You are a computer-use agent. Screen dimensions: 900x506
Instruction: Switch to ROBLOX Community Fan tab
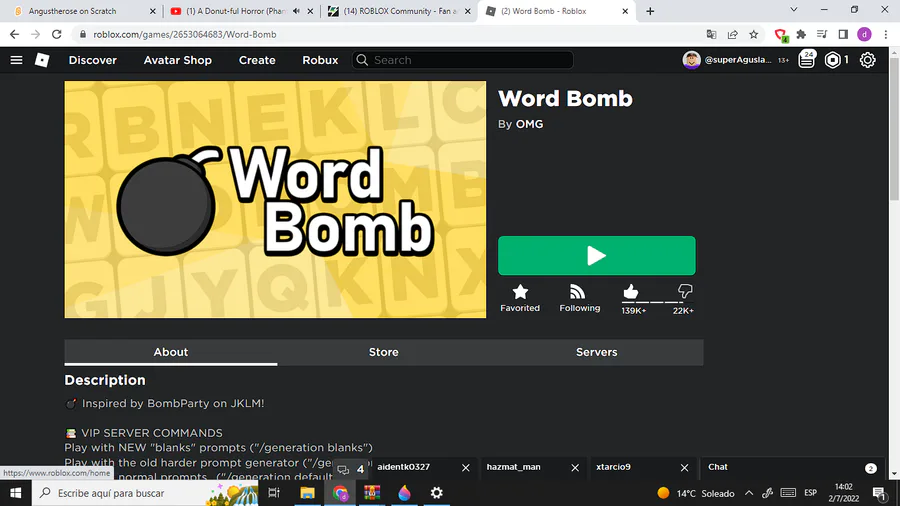pos(394,11)
